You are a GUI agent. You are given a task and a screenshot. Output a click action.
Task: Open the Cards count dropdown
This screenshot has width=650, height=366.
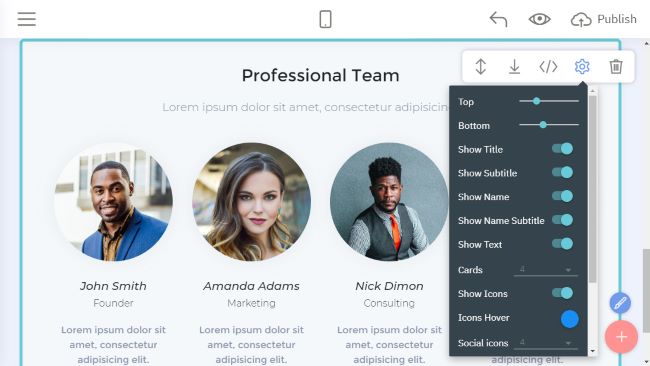546,269
